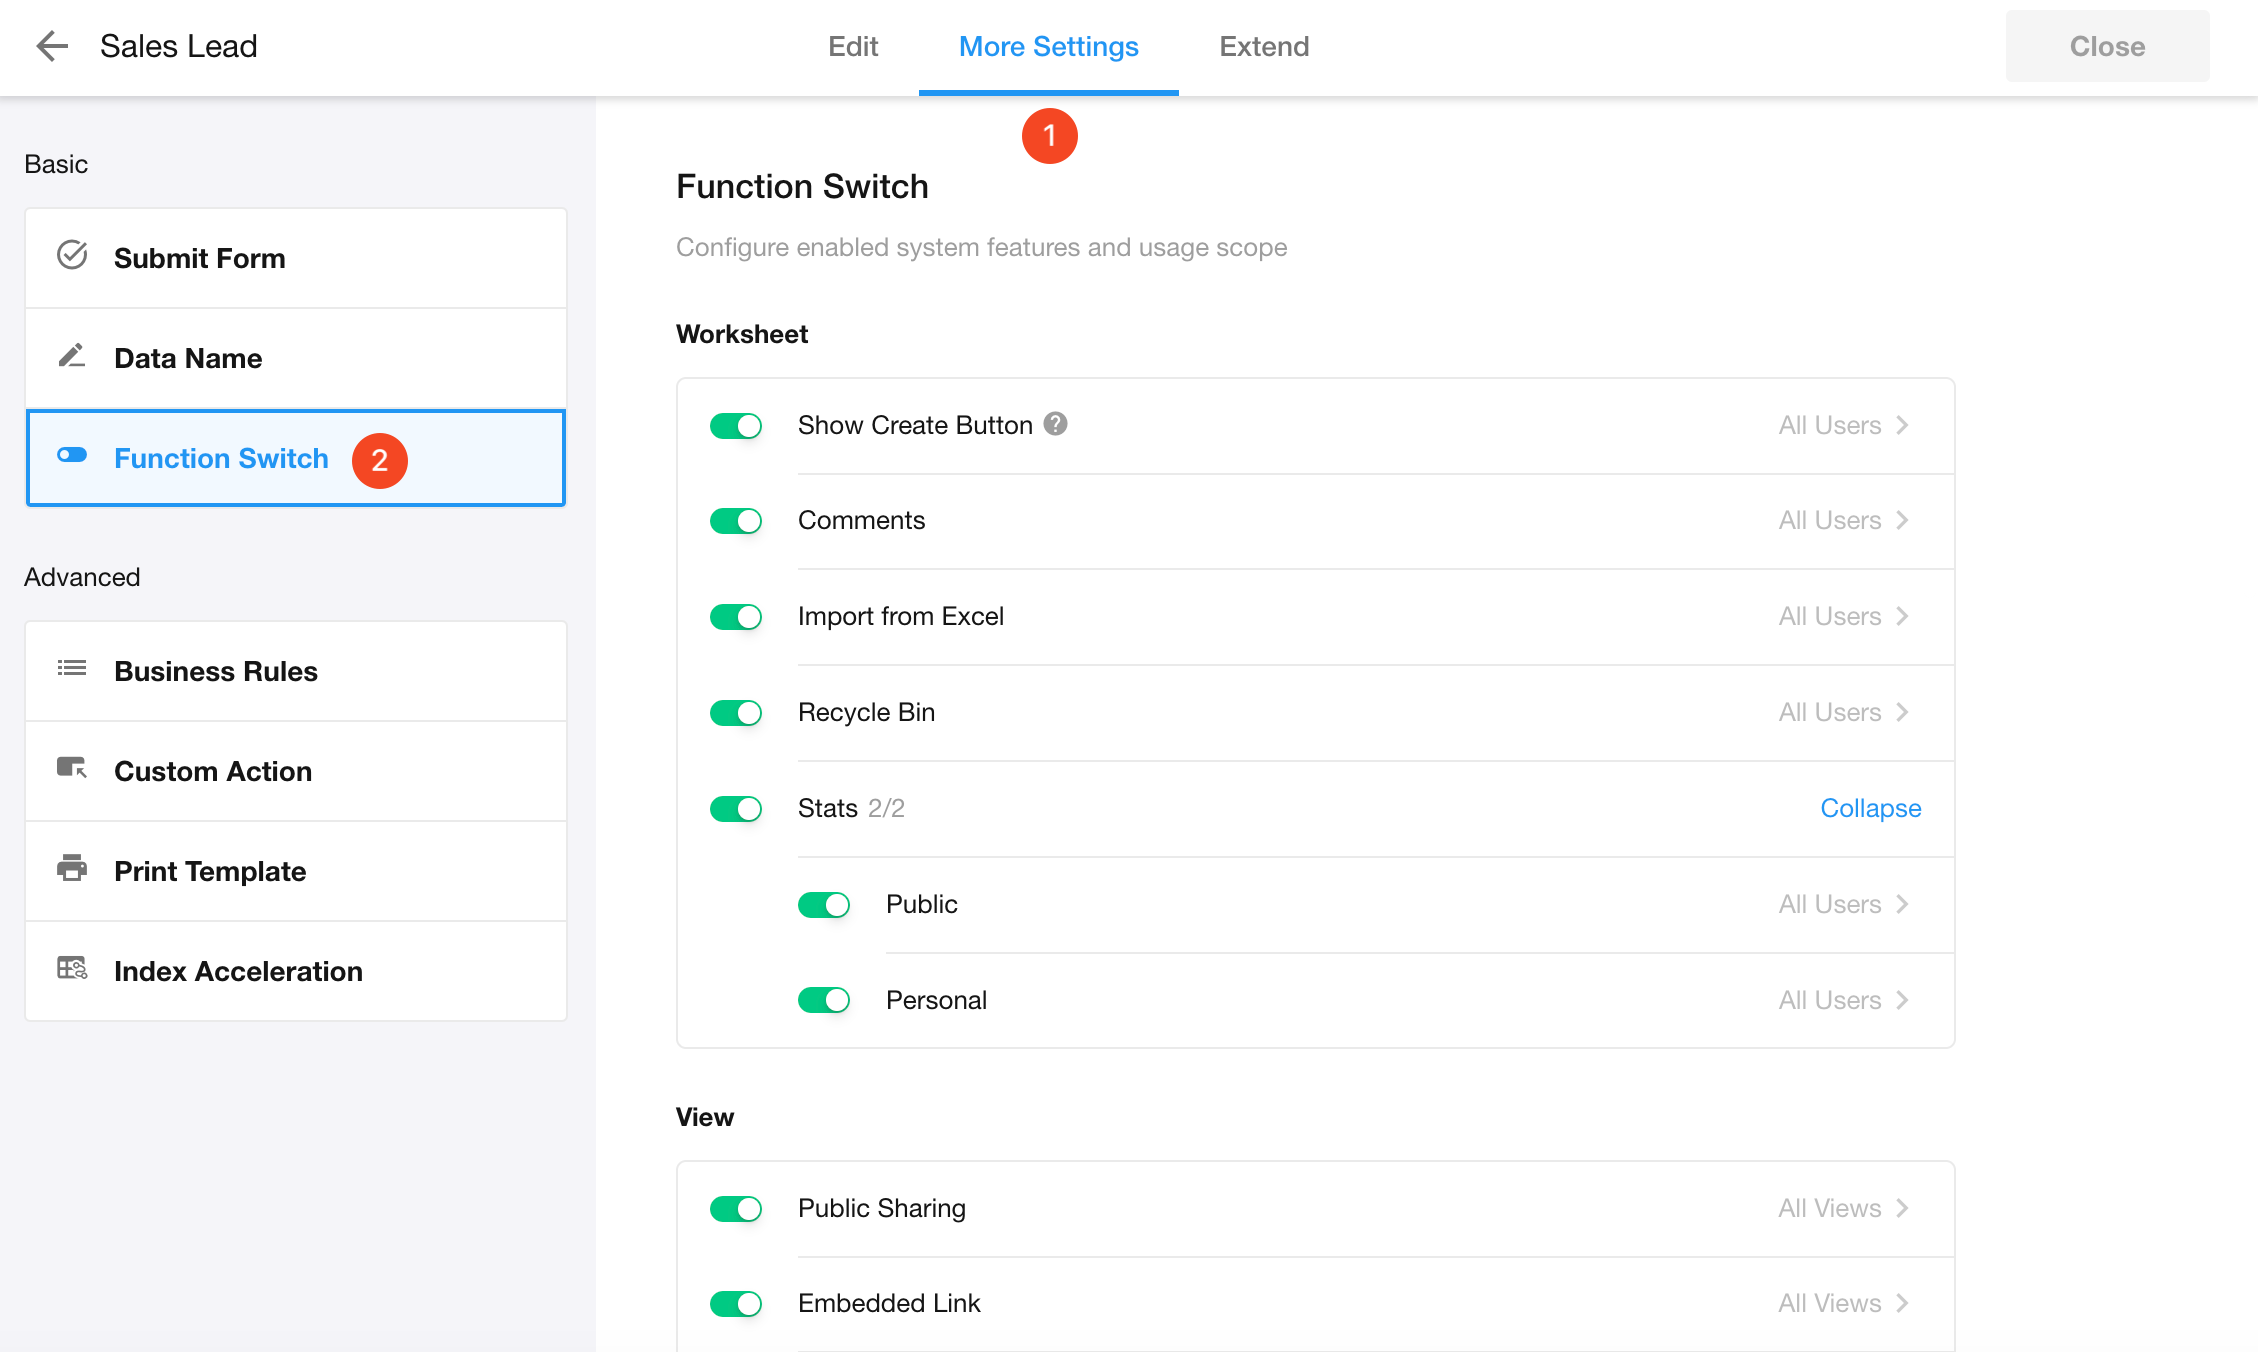The image size is (2258, 1352).
Task: Click the Submit Form checkmark icon
Action: pos(72,256)
